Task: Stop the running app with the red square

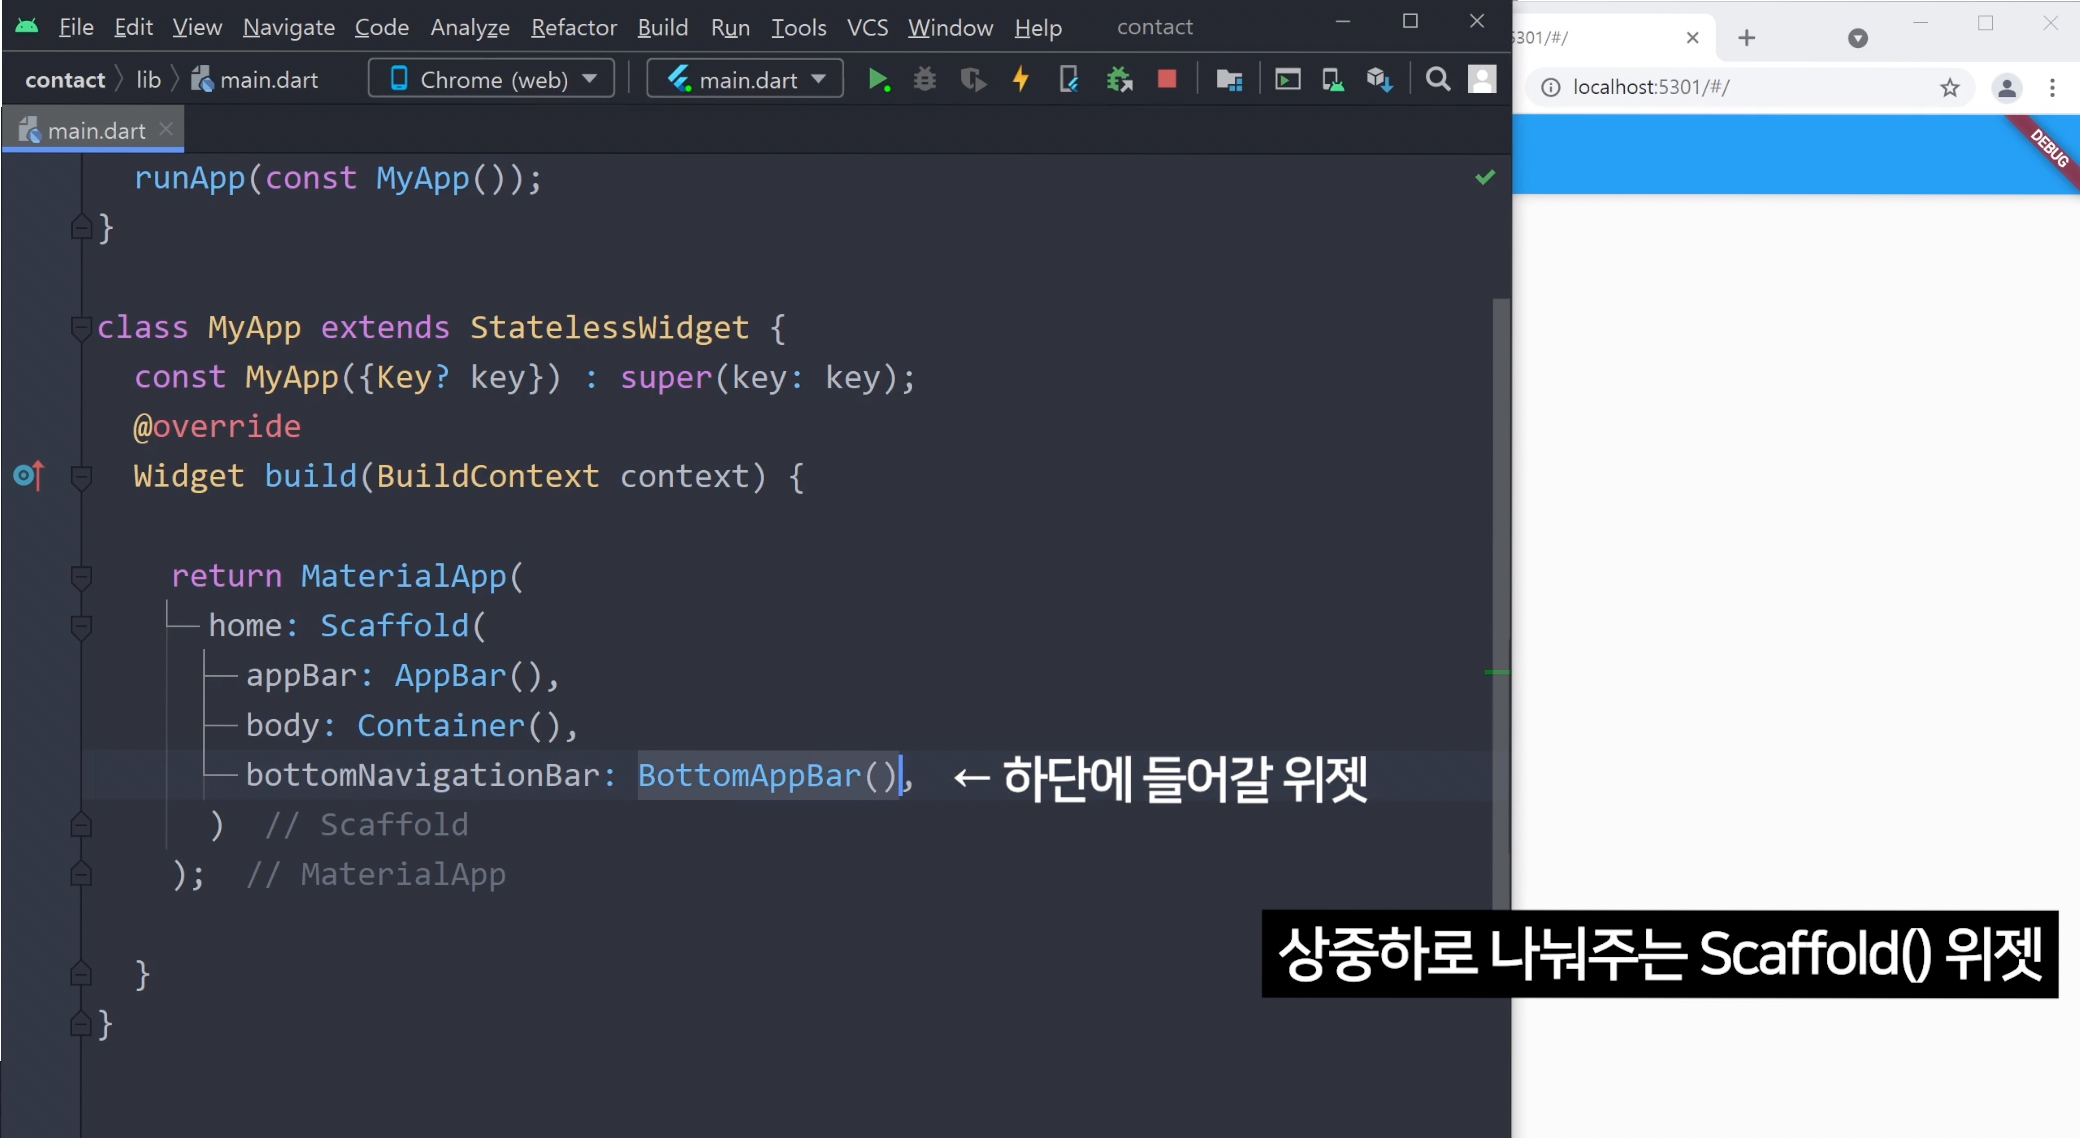Action: click(x=1166, y=80)
